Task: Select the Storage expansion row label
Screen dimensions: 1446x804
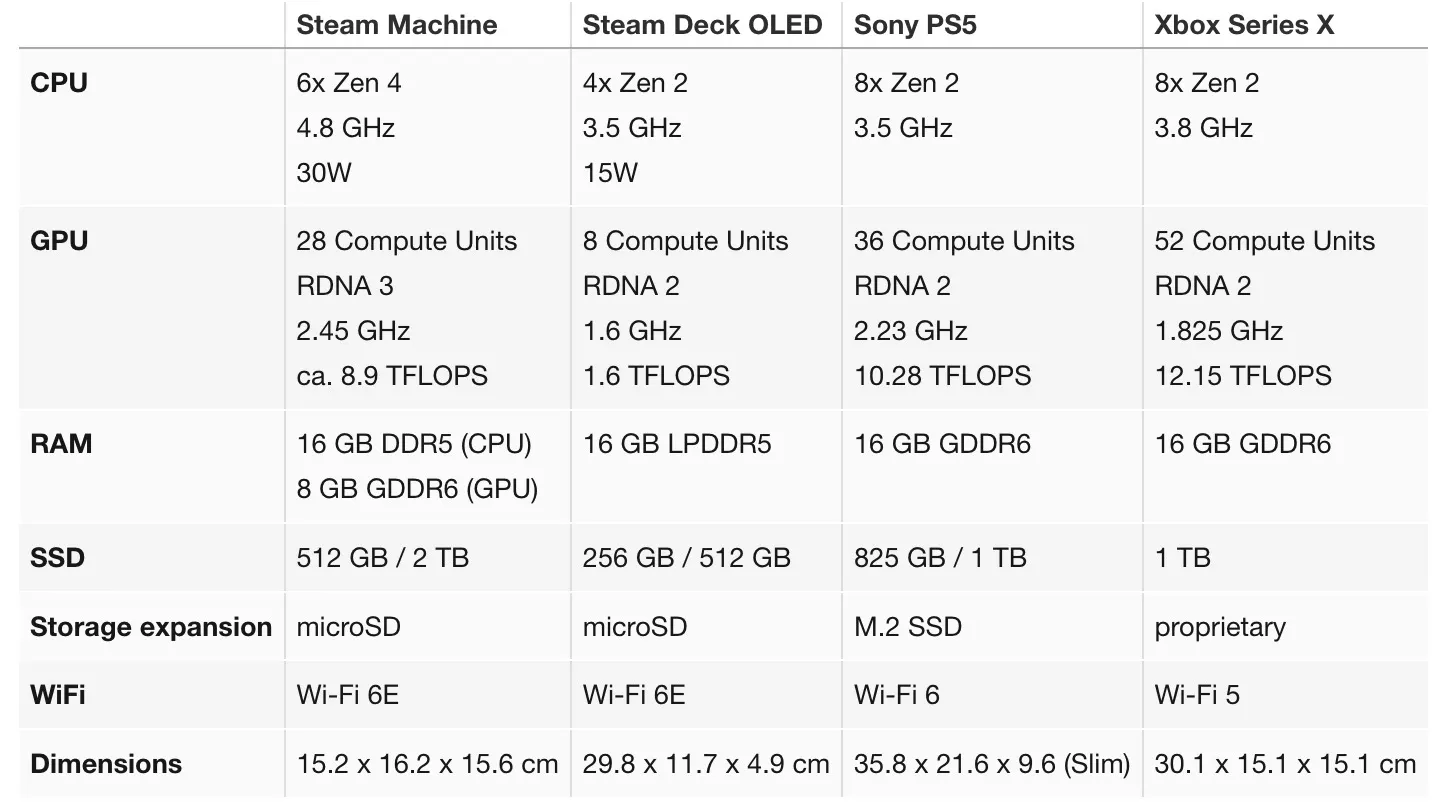Action: point(151,627)
